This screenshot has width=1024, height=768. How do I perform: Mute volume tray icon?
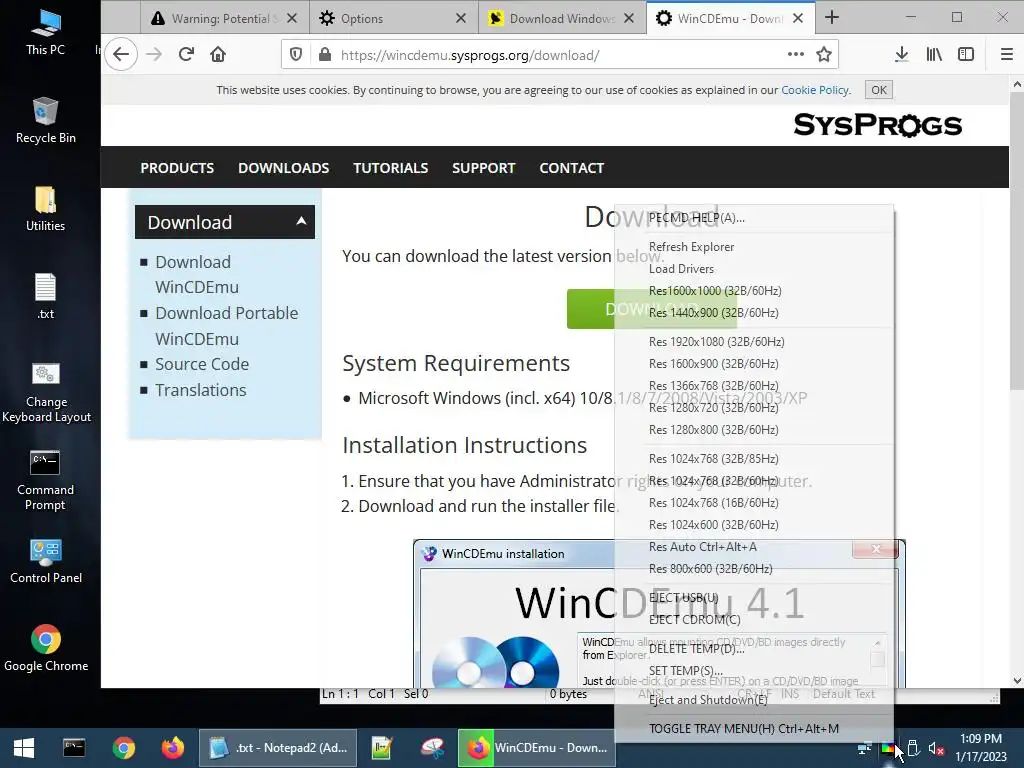click(936, 748)
